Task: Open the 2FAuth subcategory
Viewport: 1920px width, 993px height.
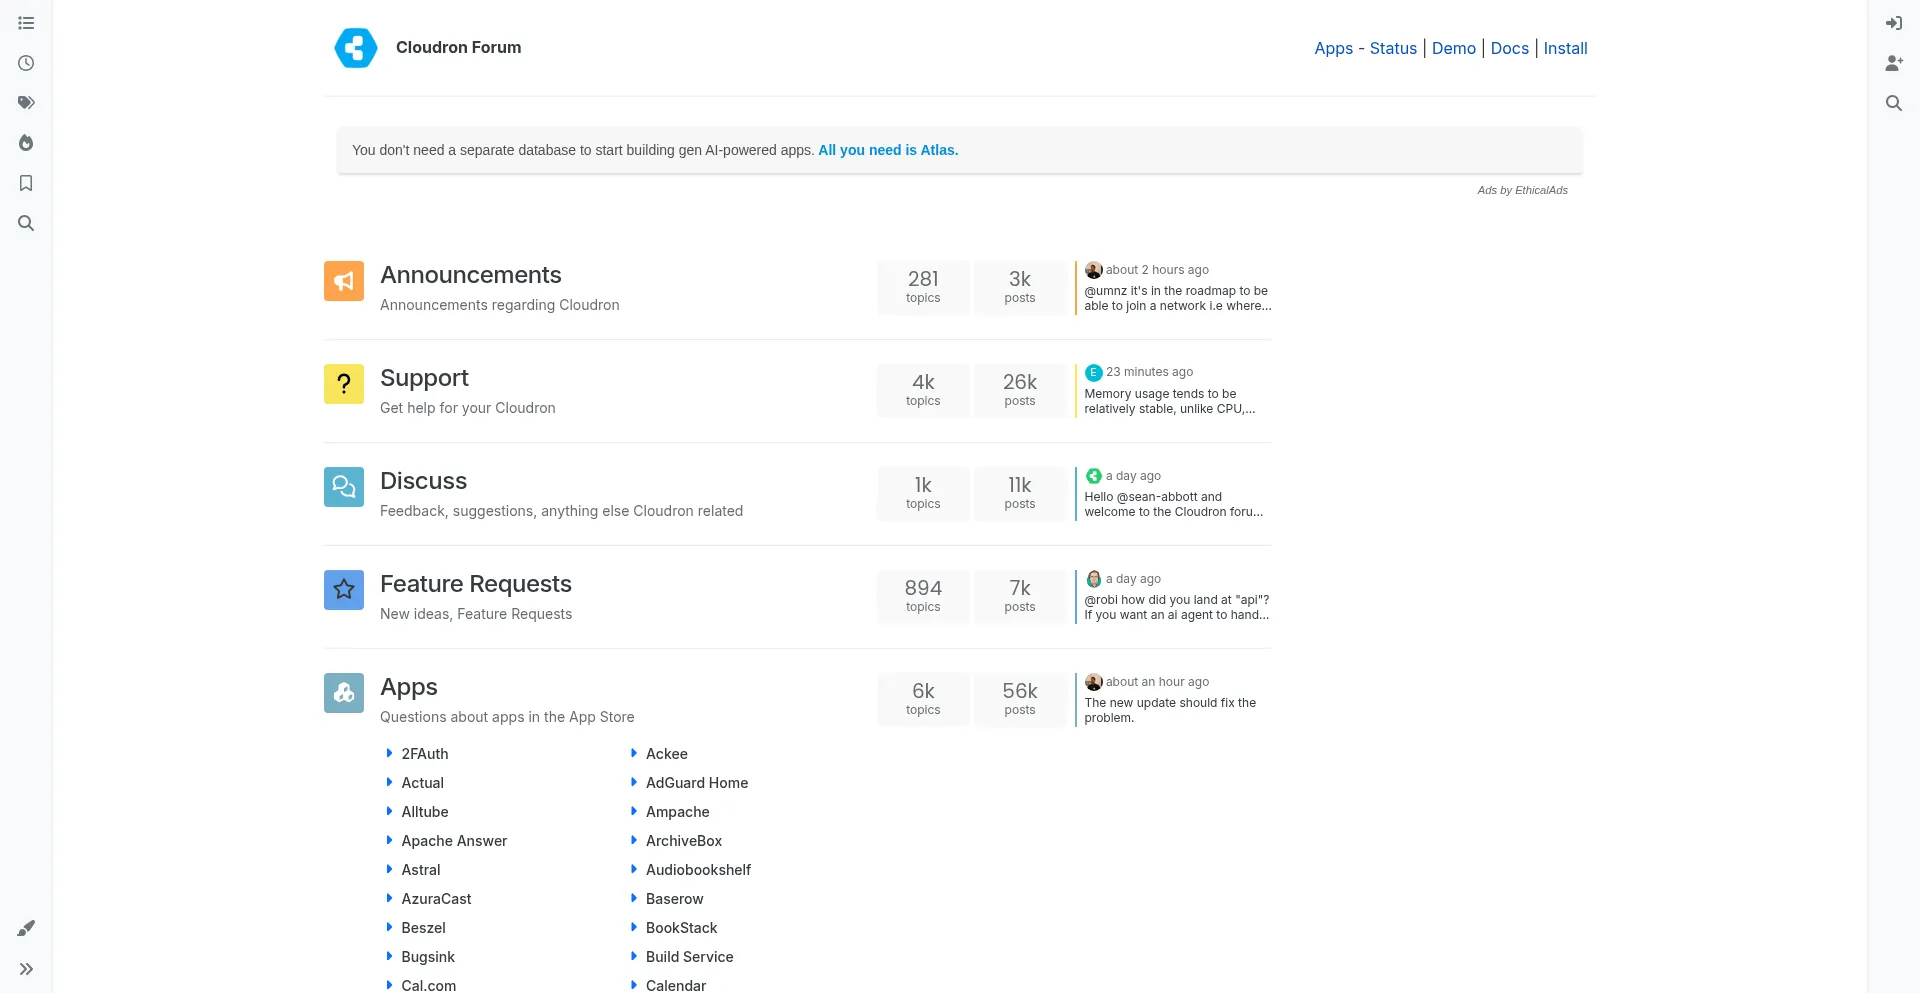Action: 425,754
